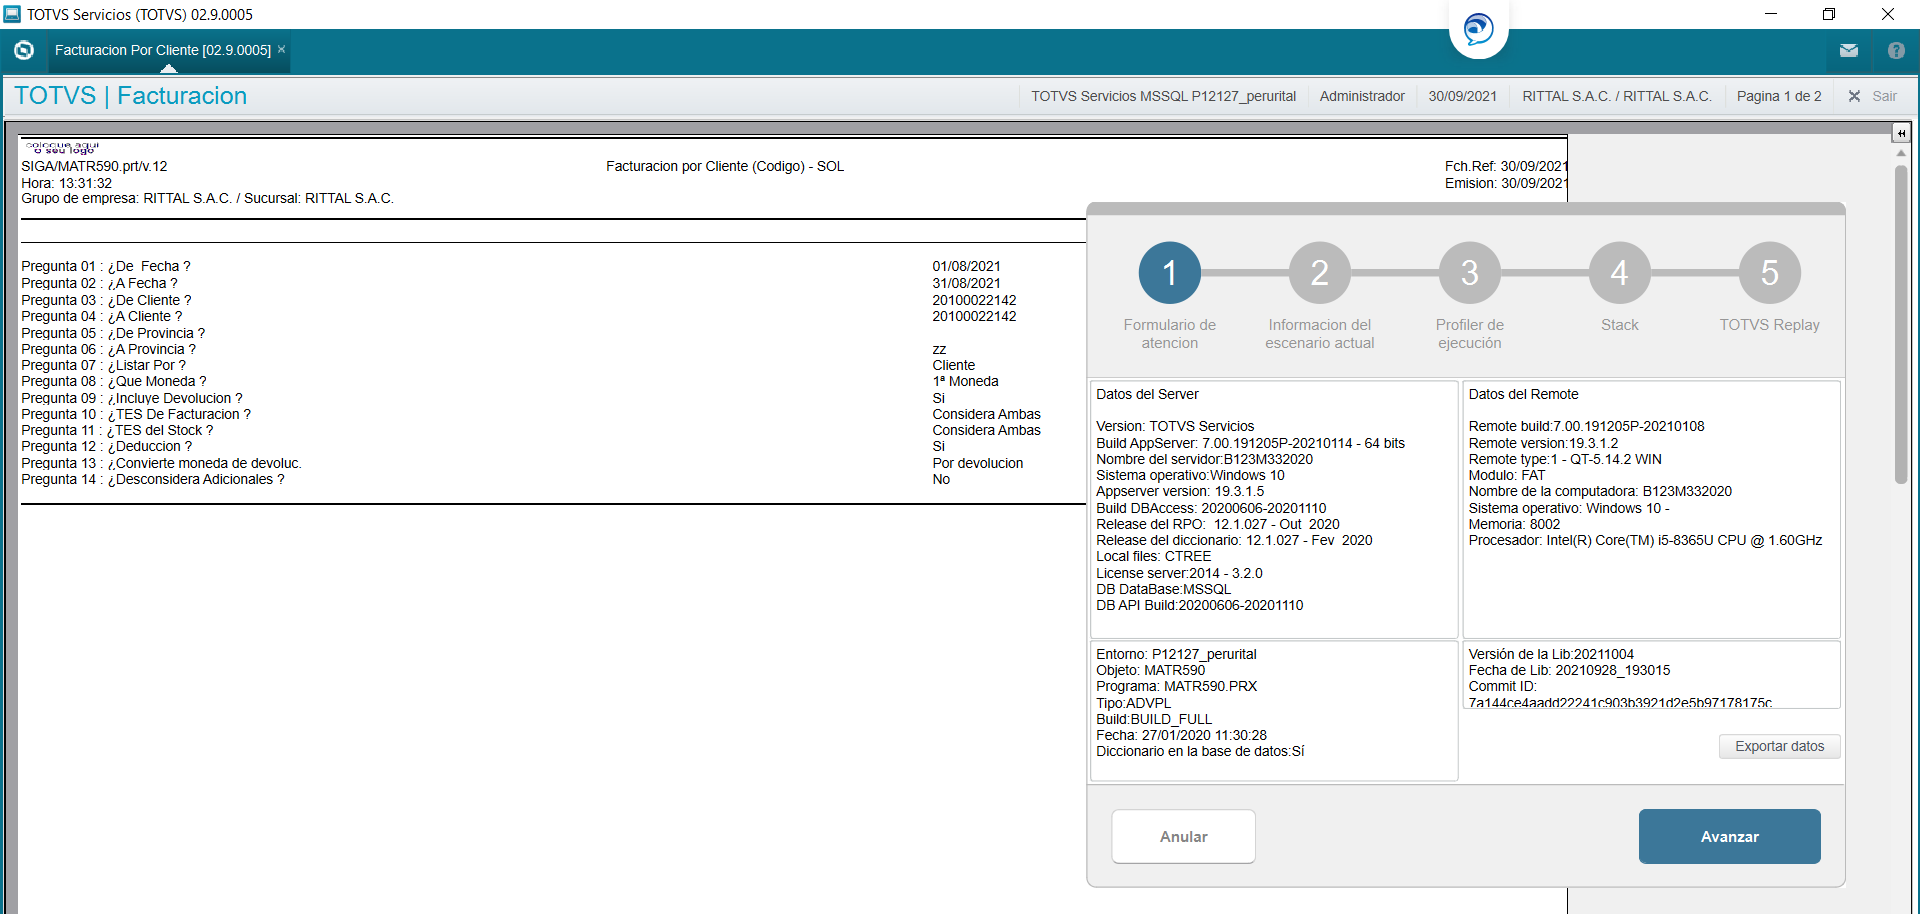Click the '01/08/2021' start date value
Screen dimensions: 1920x914
(x=966, y=266)
